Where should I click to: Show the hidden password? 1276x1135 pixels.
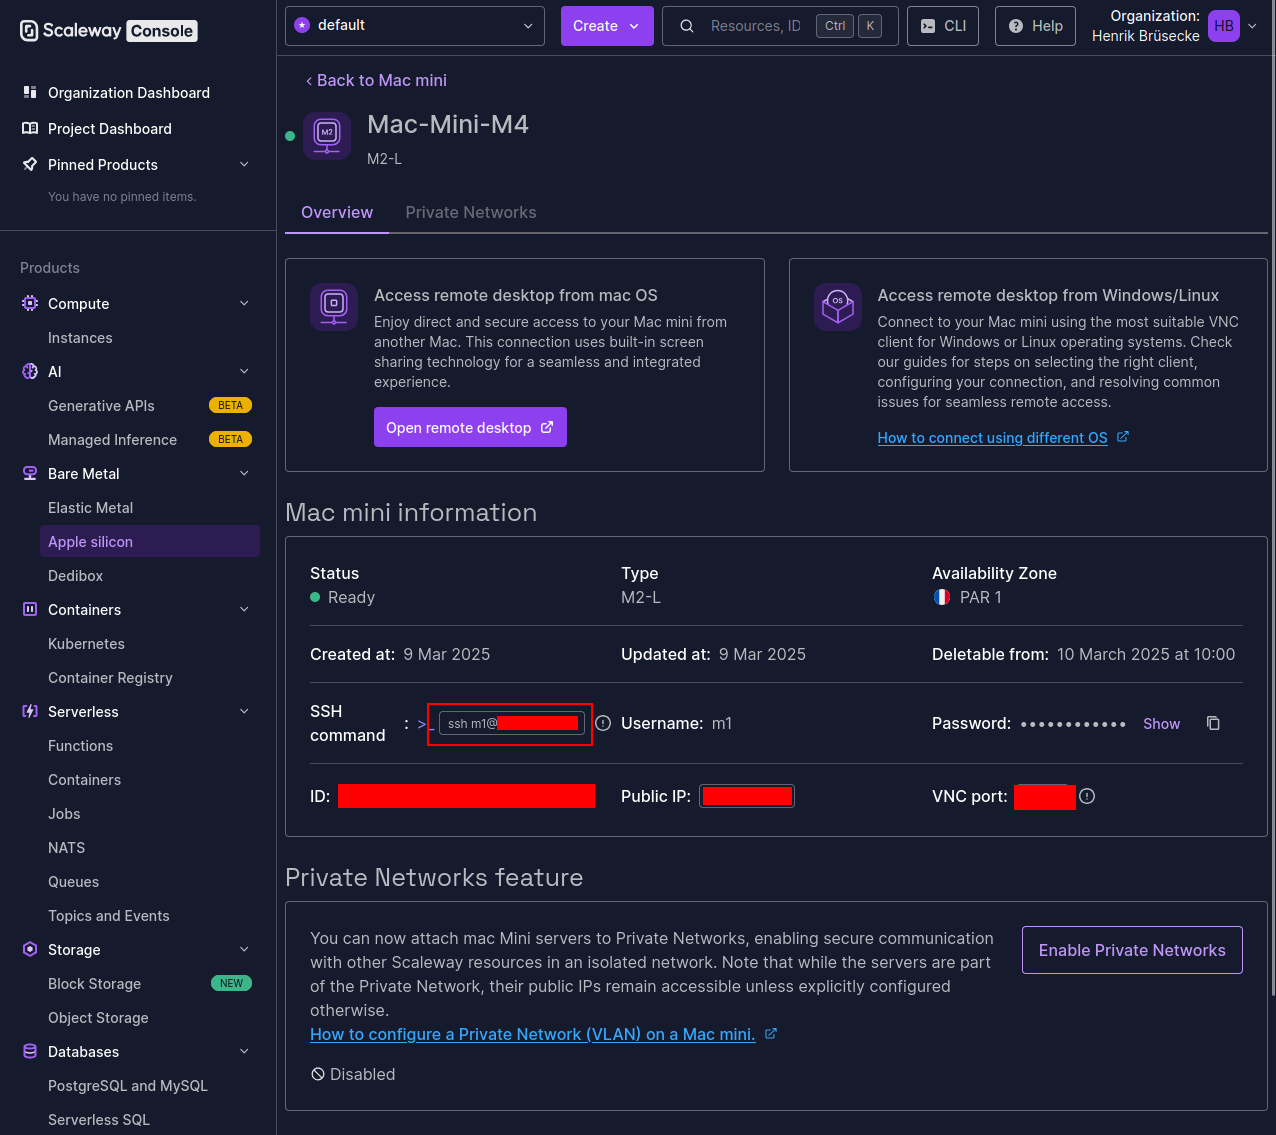click(1161, 724)
